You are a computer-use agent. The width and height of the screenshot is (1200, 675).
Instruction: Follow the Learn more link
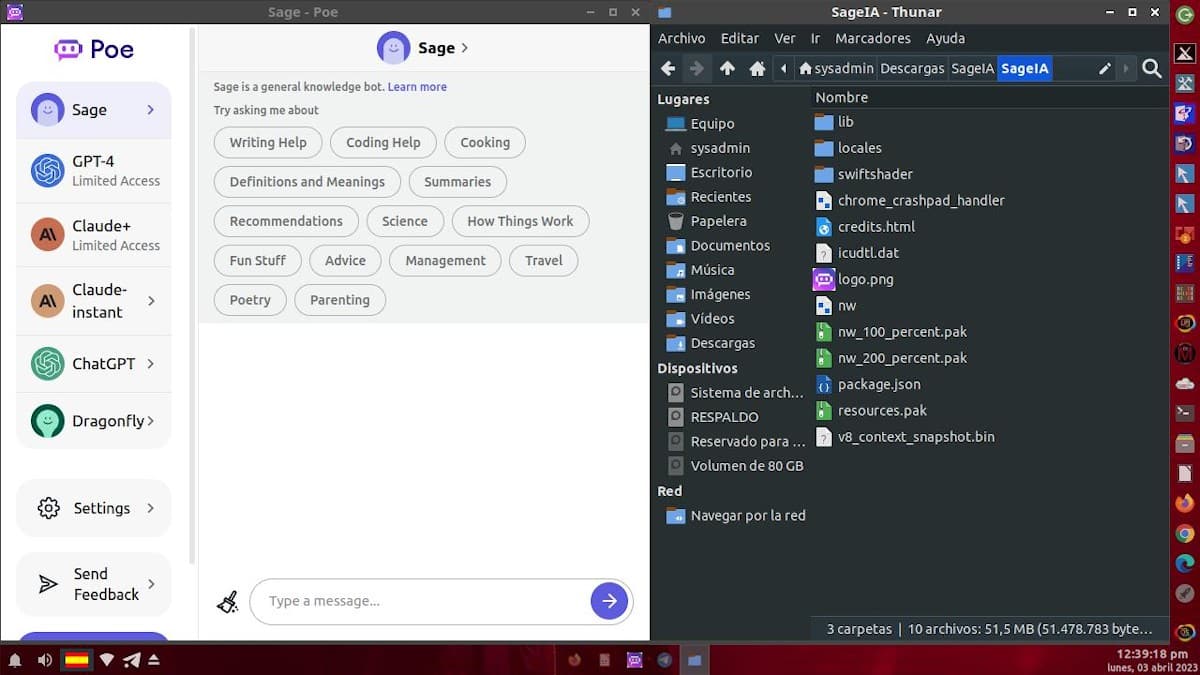point(417,87)
